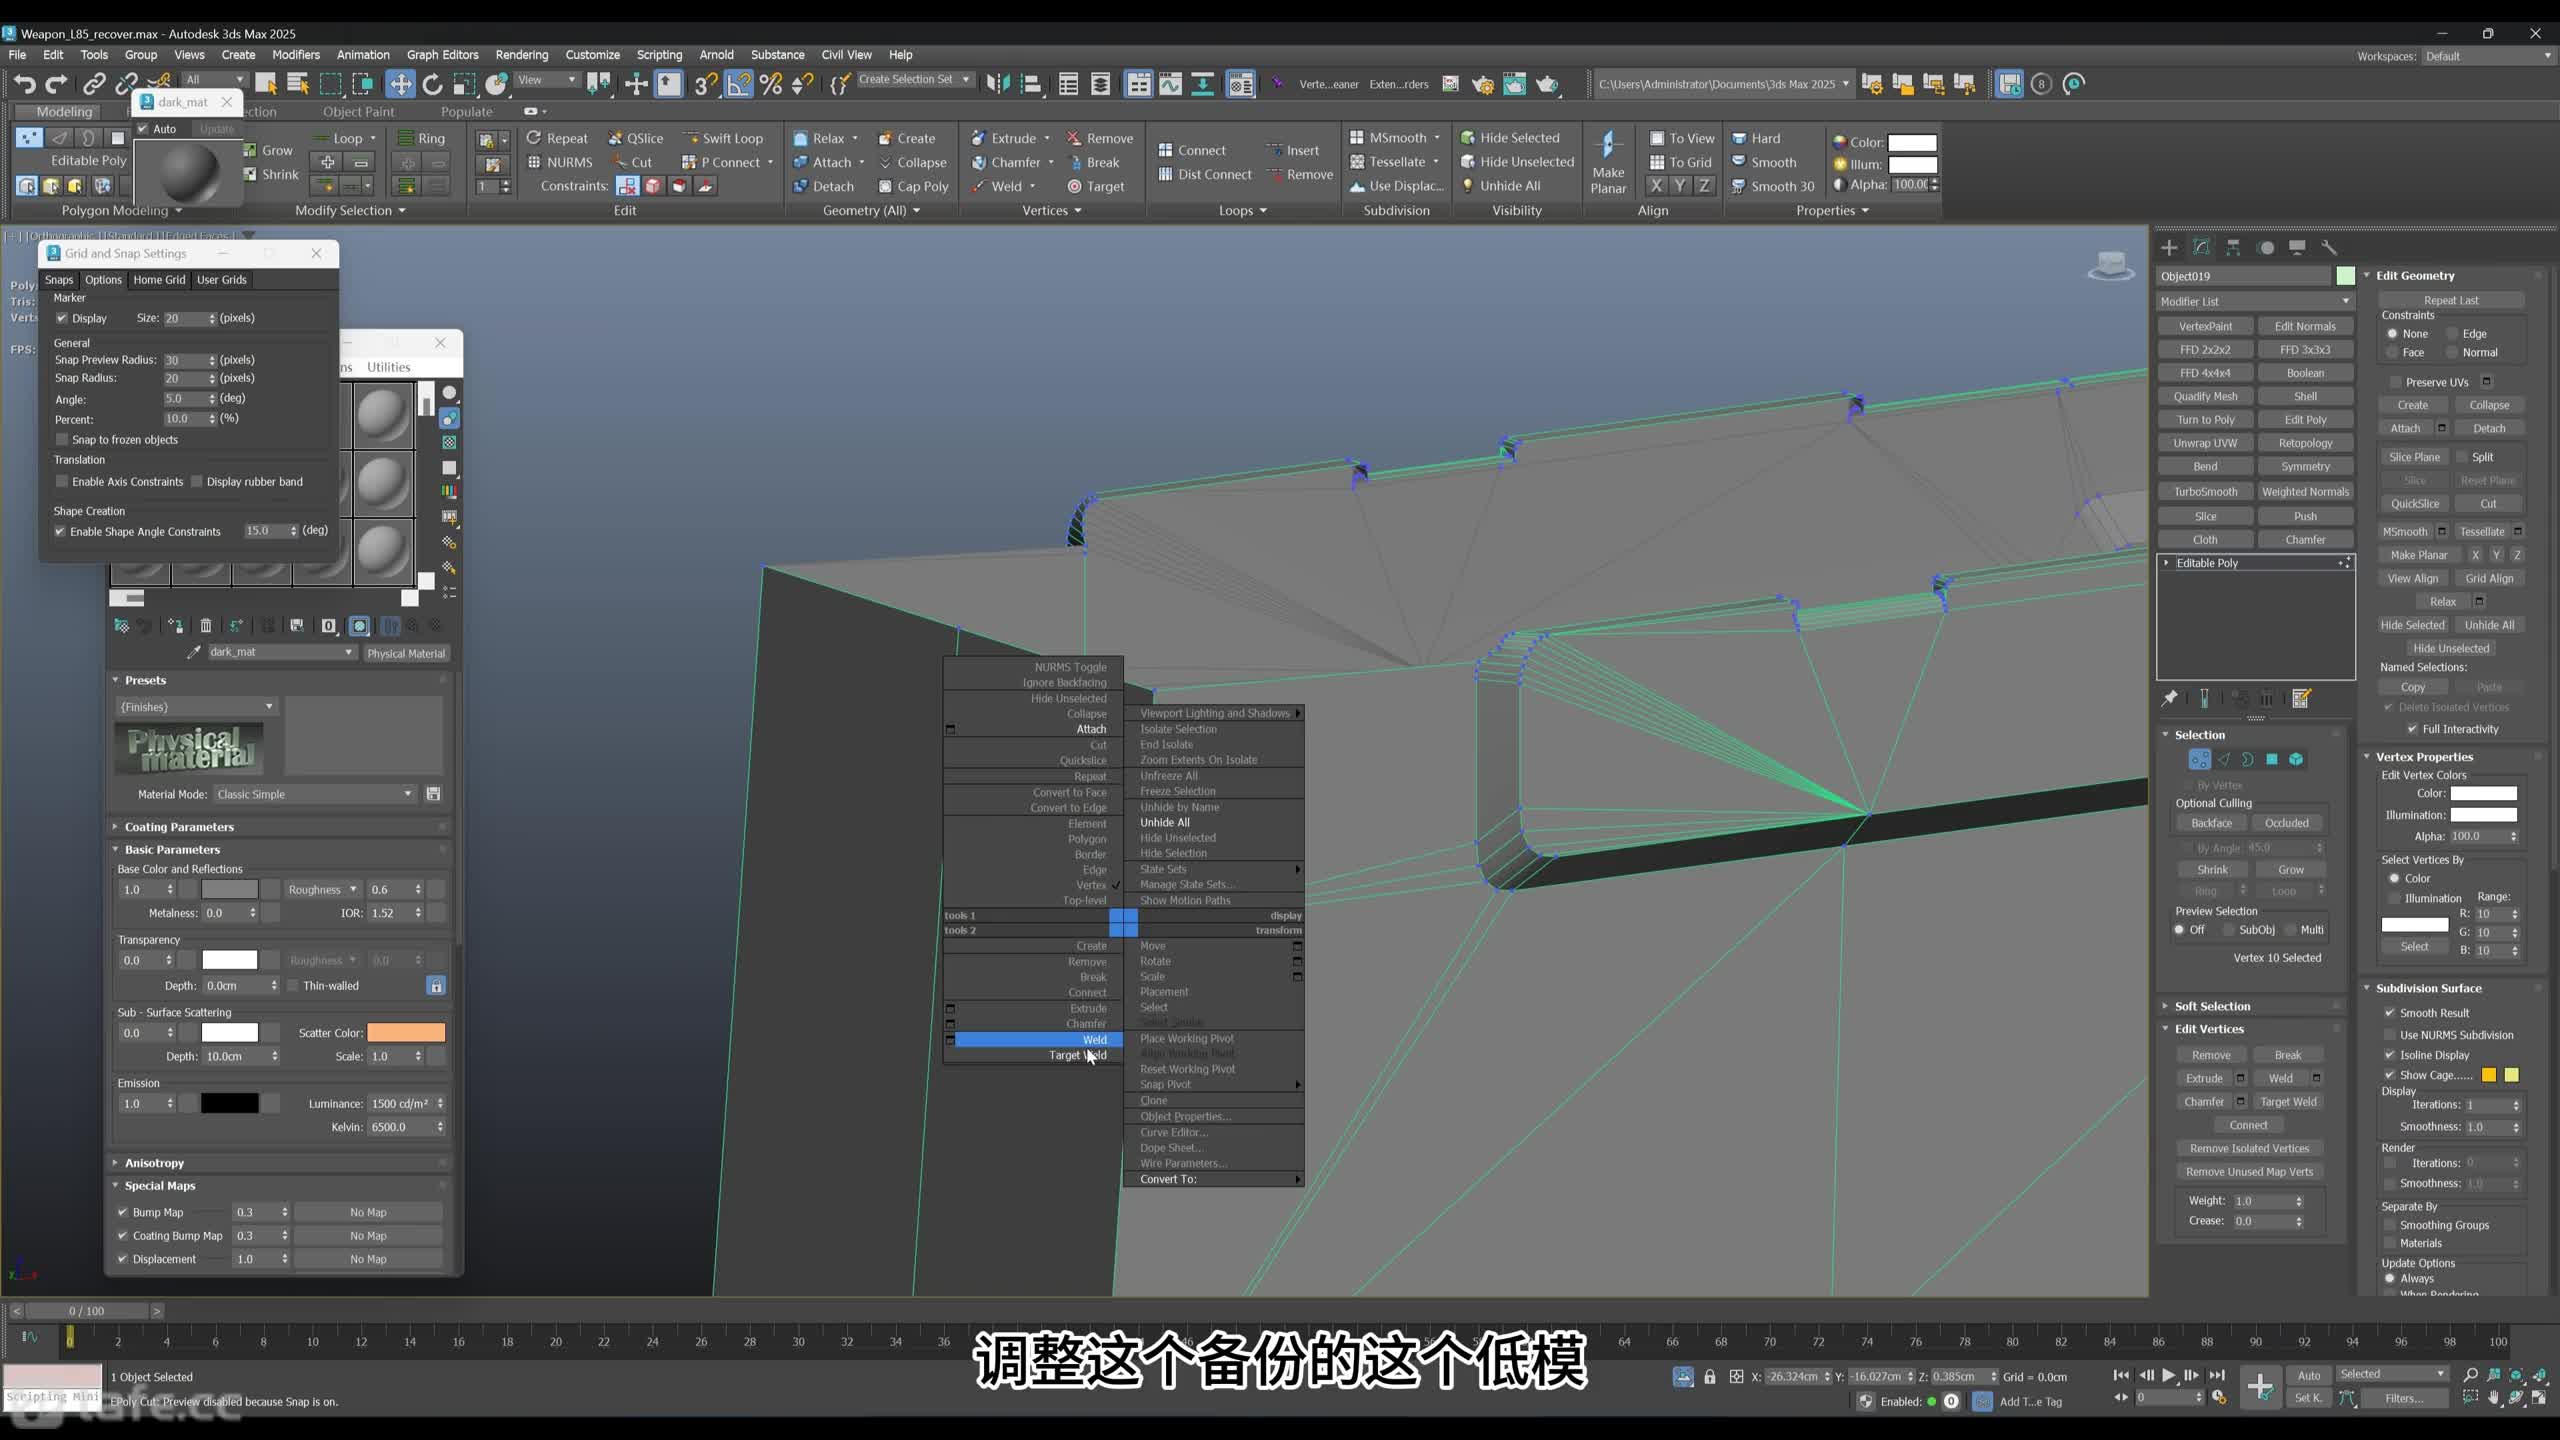Click Play Animation button

click(x=2168, y=1376)
